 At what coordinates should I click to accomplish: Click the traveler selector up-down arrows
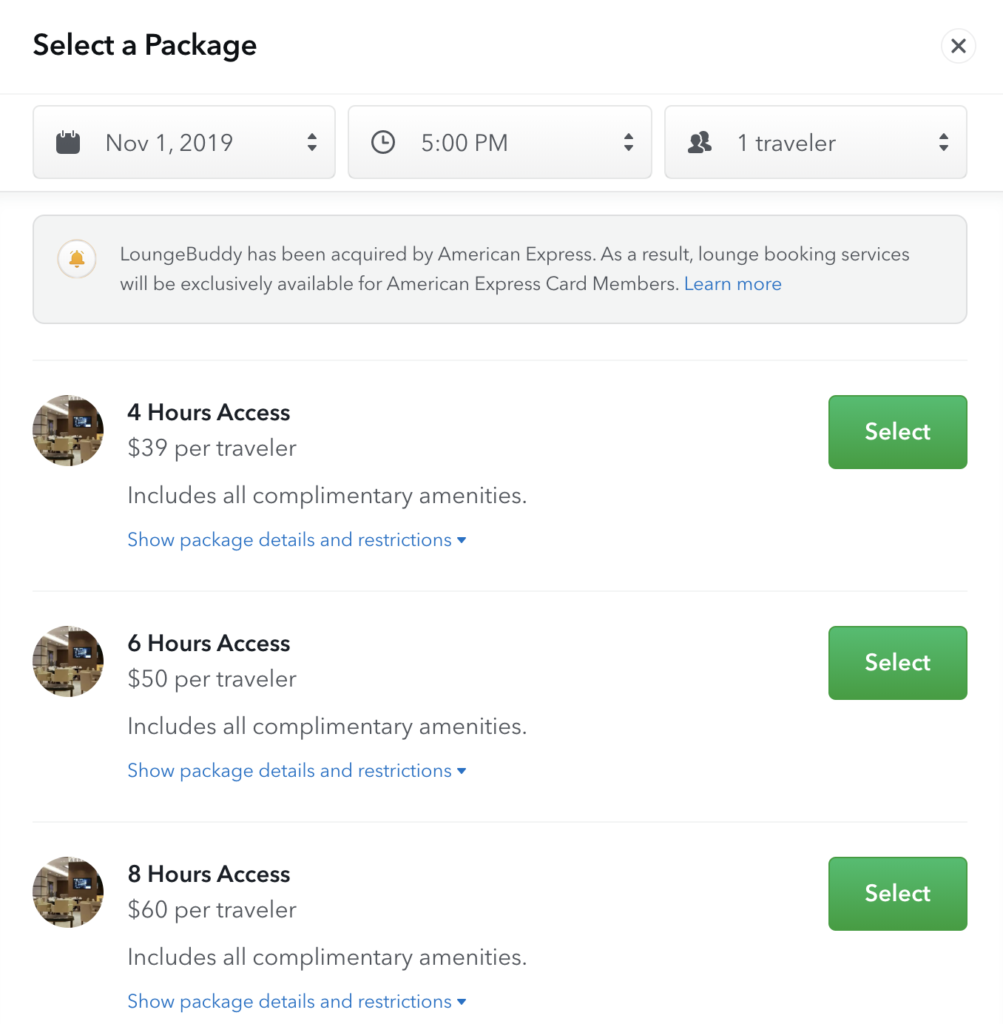tap(943, 143)
